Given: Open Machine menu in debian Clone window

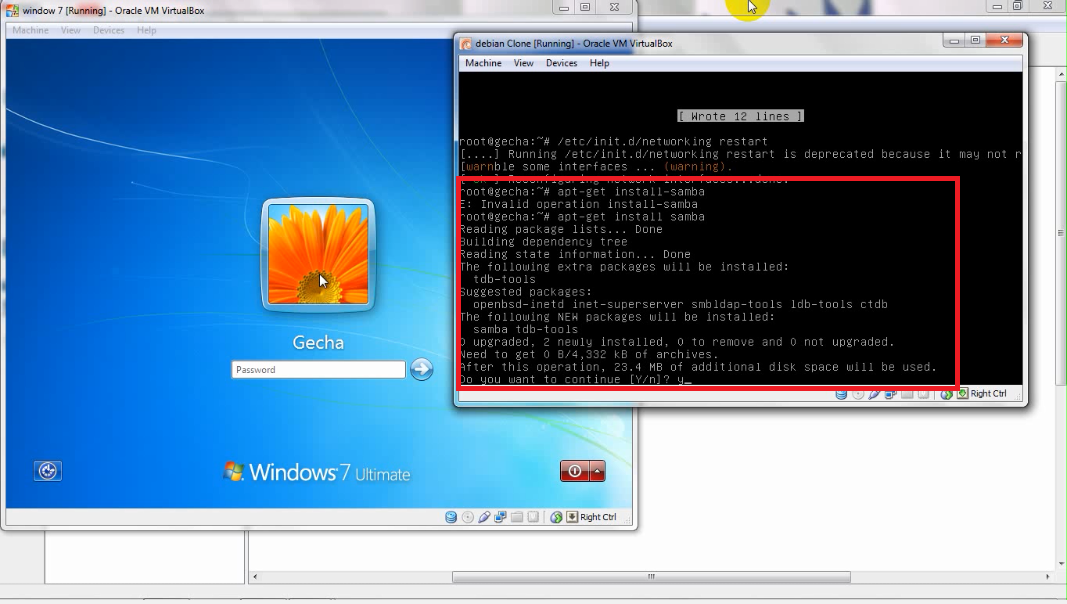Looking at the screenshot, I should tap(483, 63).
